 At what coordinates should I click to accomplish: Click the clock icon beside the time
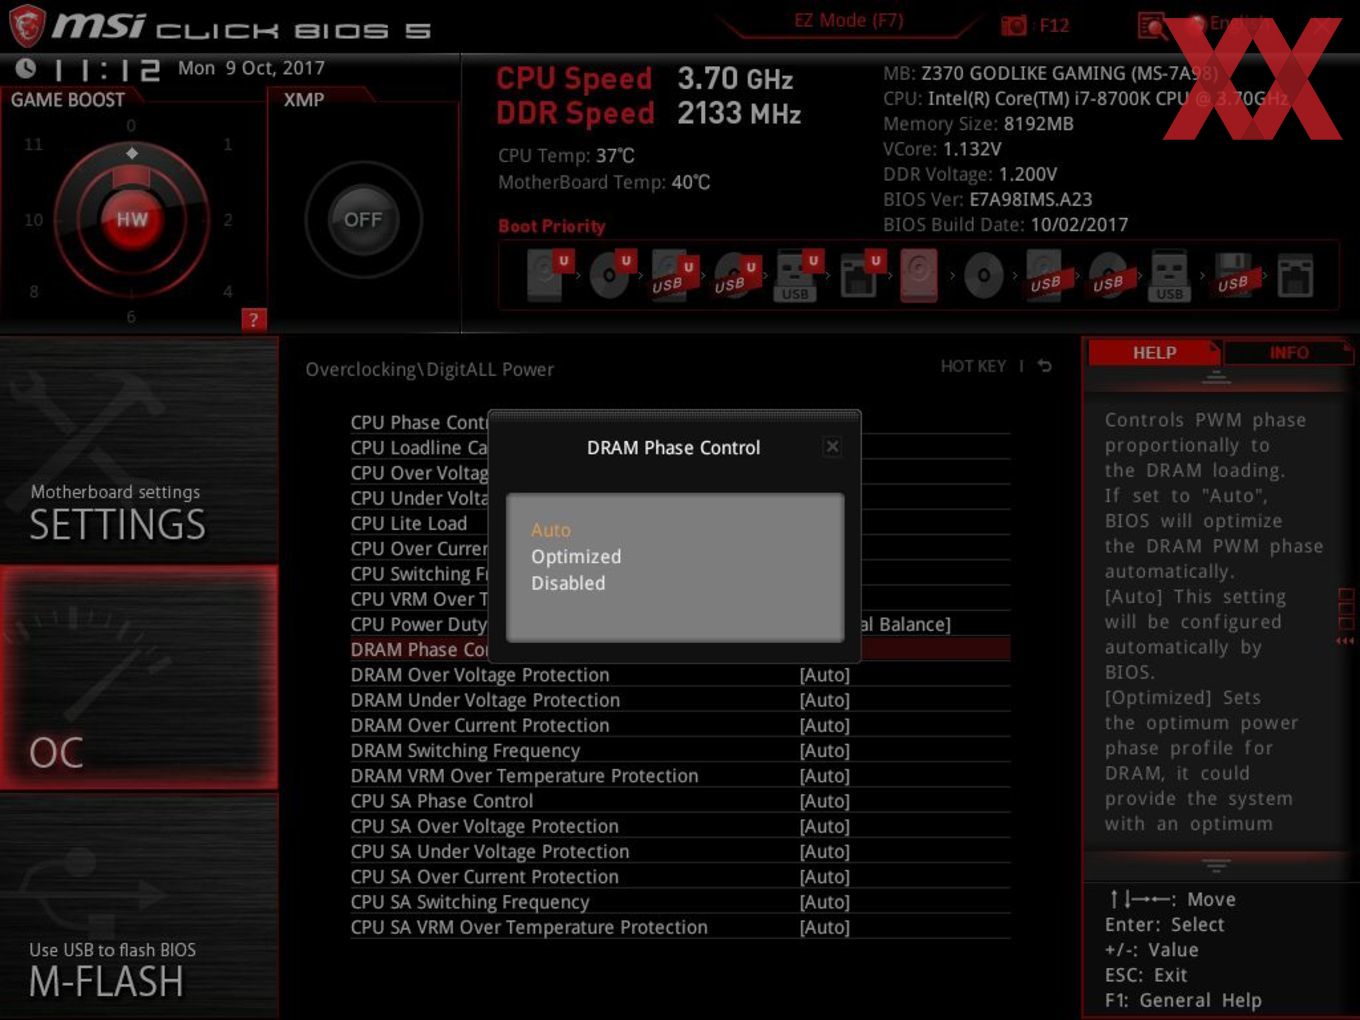[x=26, y=68]
